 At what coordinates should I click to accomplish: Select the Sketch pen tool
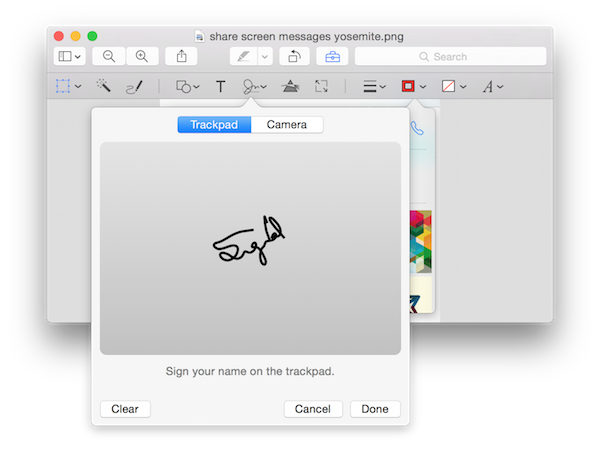[x=134, y=87]
